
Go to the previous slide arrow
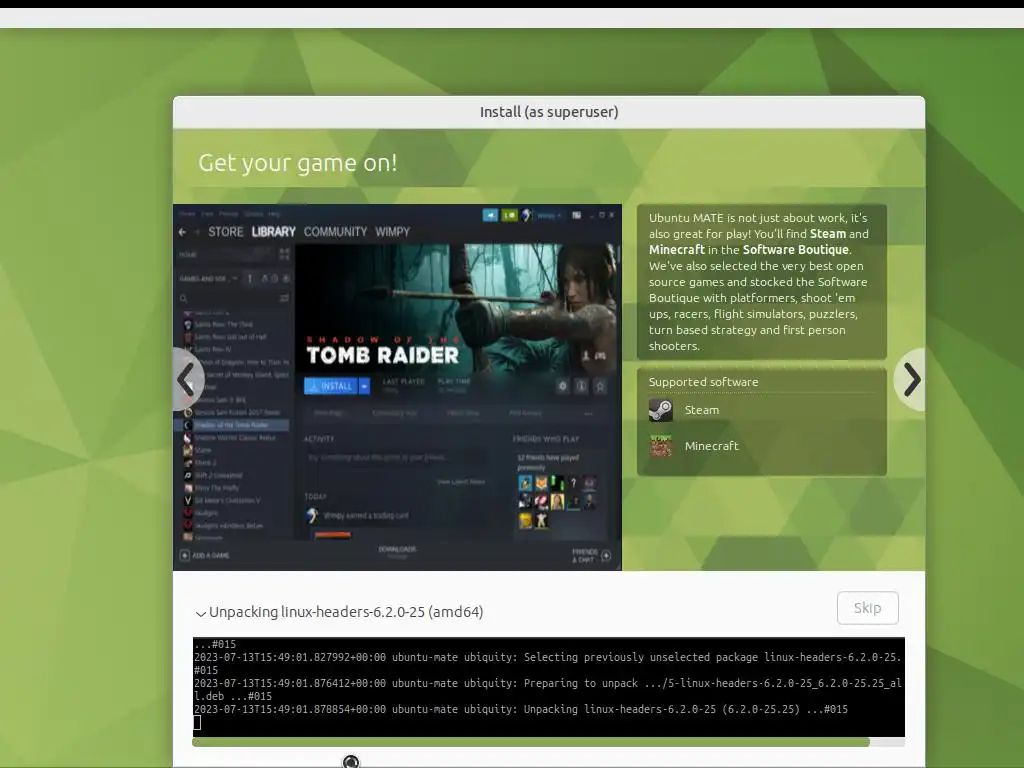[187, 379]
